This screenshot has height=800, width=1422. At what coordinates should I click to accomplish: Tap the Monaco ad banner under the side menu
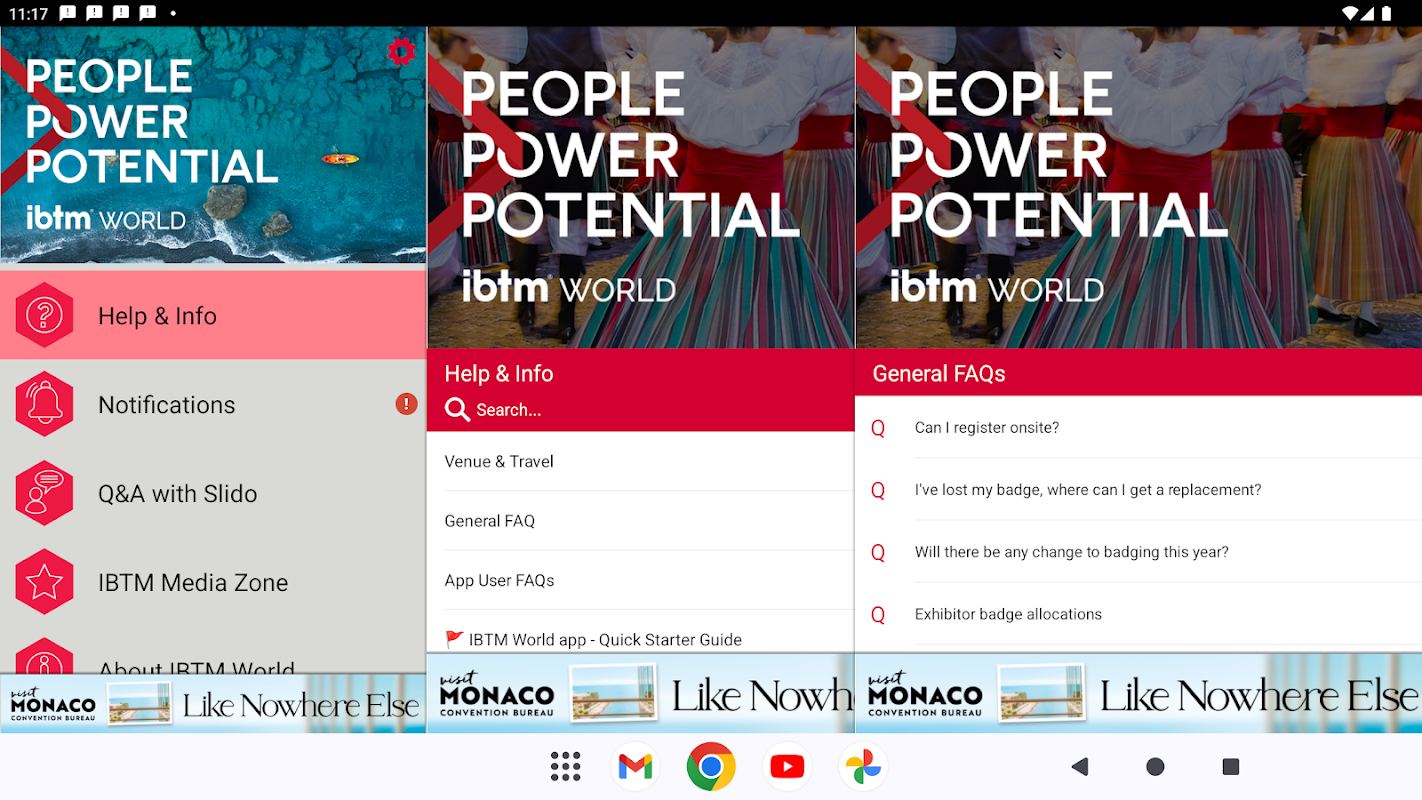click(213, 704)
